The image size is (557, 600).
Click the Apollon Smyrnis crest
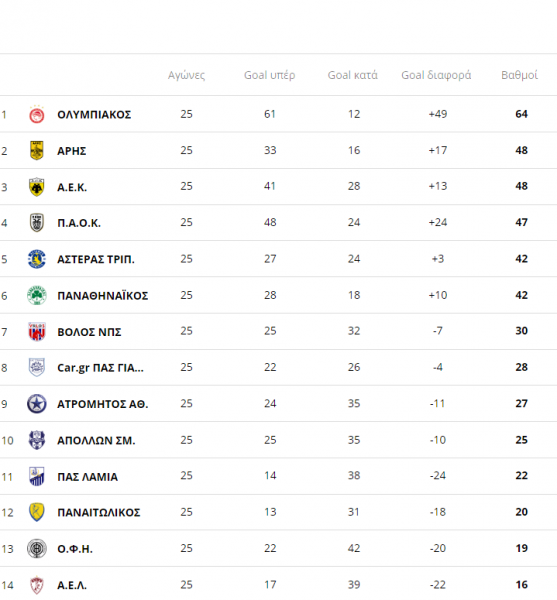(37, 440)
